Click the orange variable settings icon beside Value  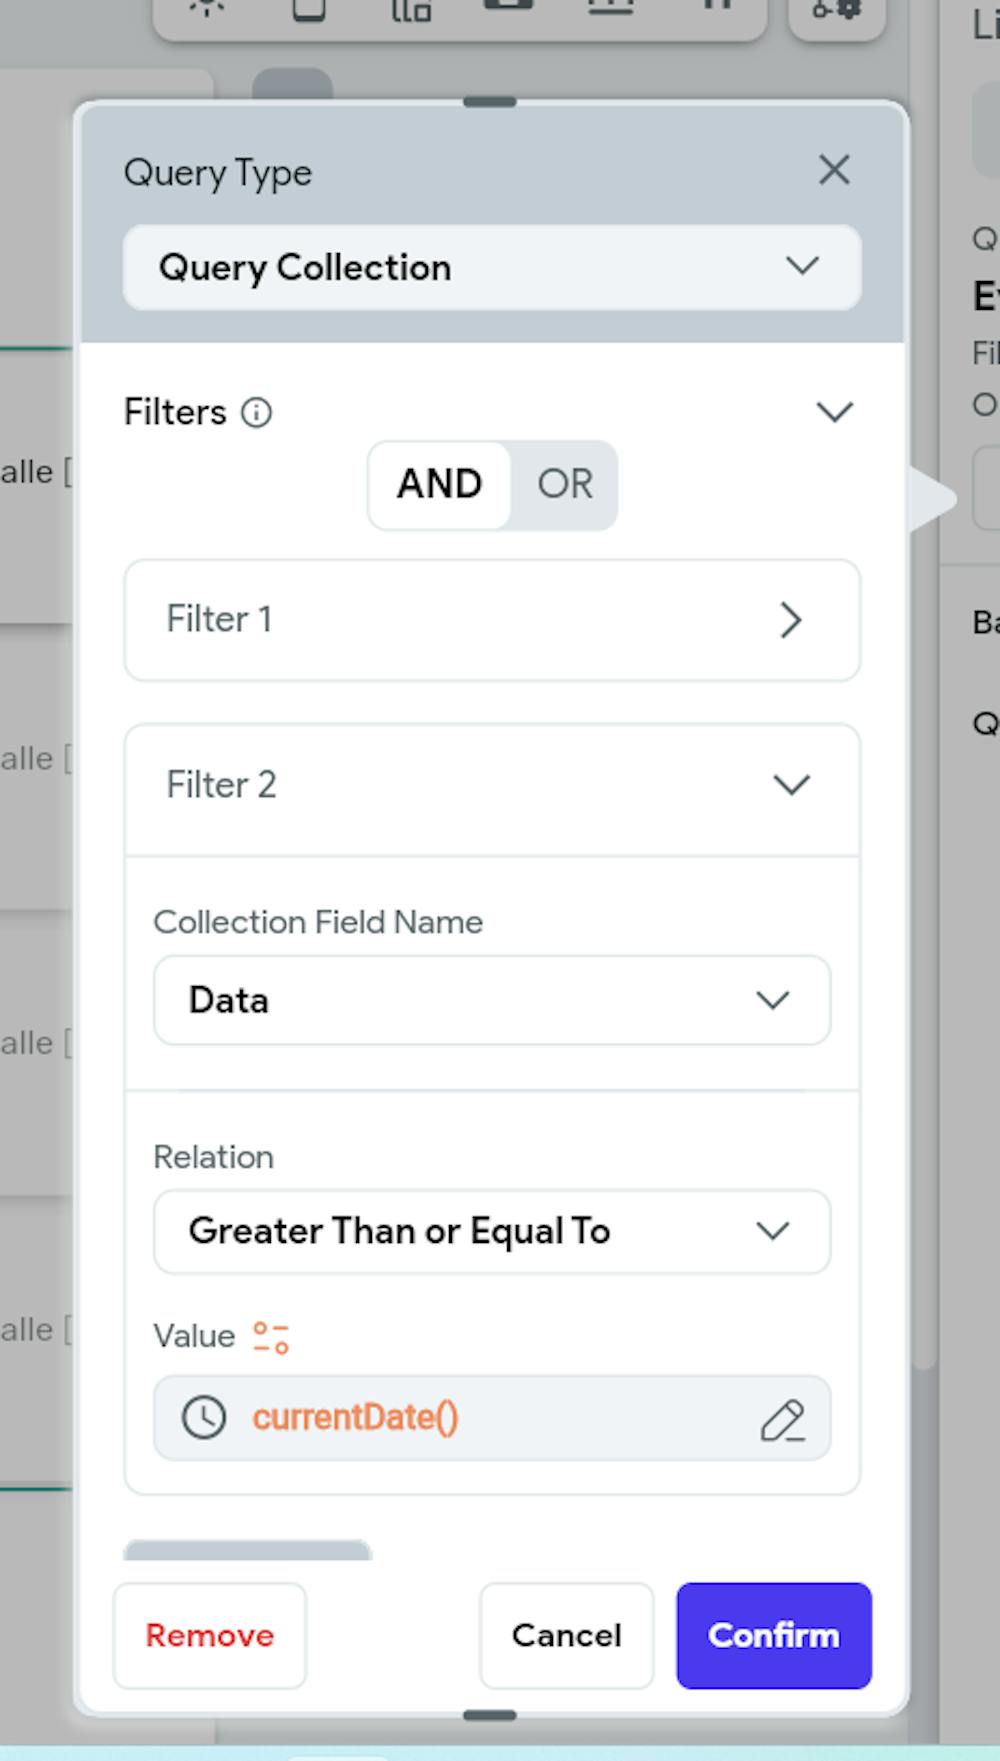click(271, 1337)
